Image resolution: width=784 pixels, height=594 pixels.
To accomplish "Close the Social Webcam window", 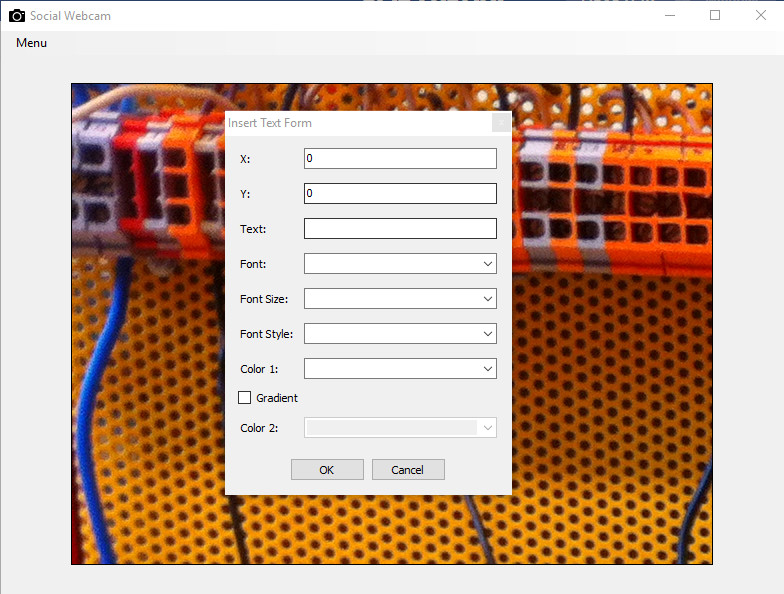I will (760, 16).
